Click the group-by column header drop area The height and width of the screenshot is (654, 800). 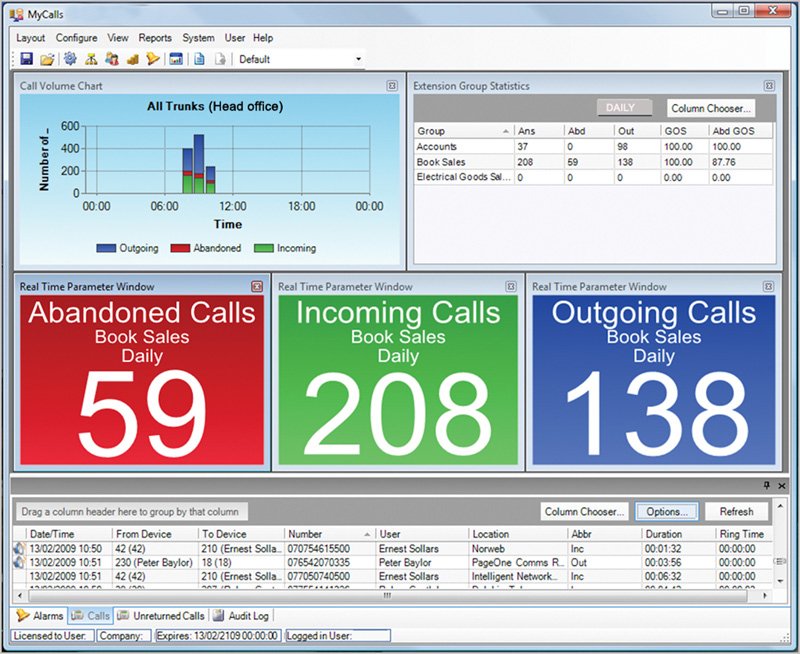[130, 512]
